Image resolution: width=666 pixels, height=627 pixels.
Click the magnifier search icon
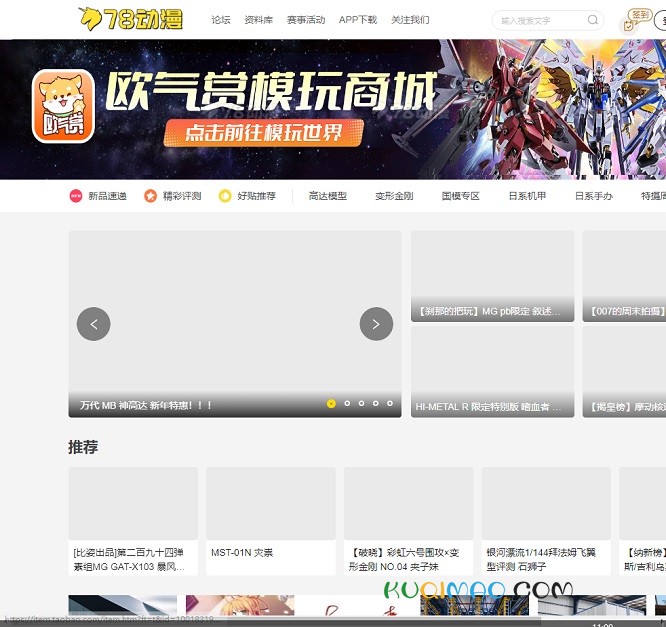(593, 20)
